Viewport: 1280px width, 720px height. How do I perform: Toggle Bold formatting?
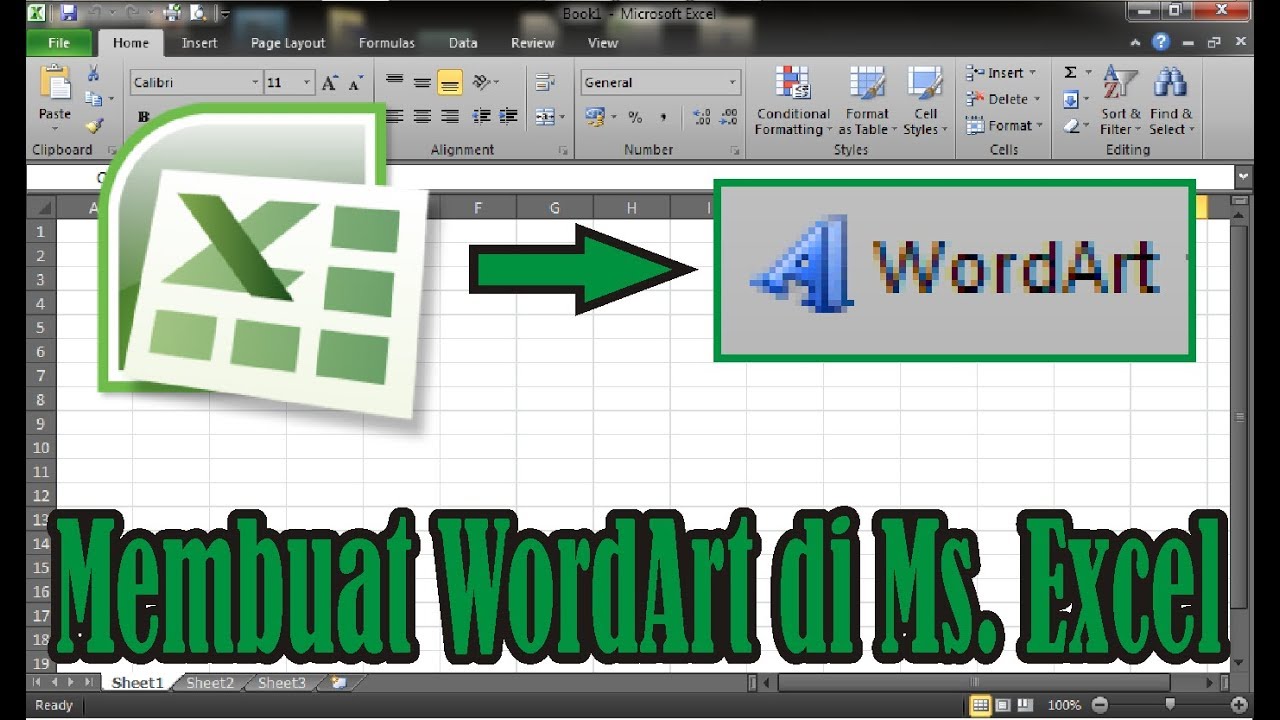coord(143,117)
